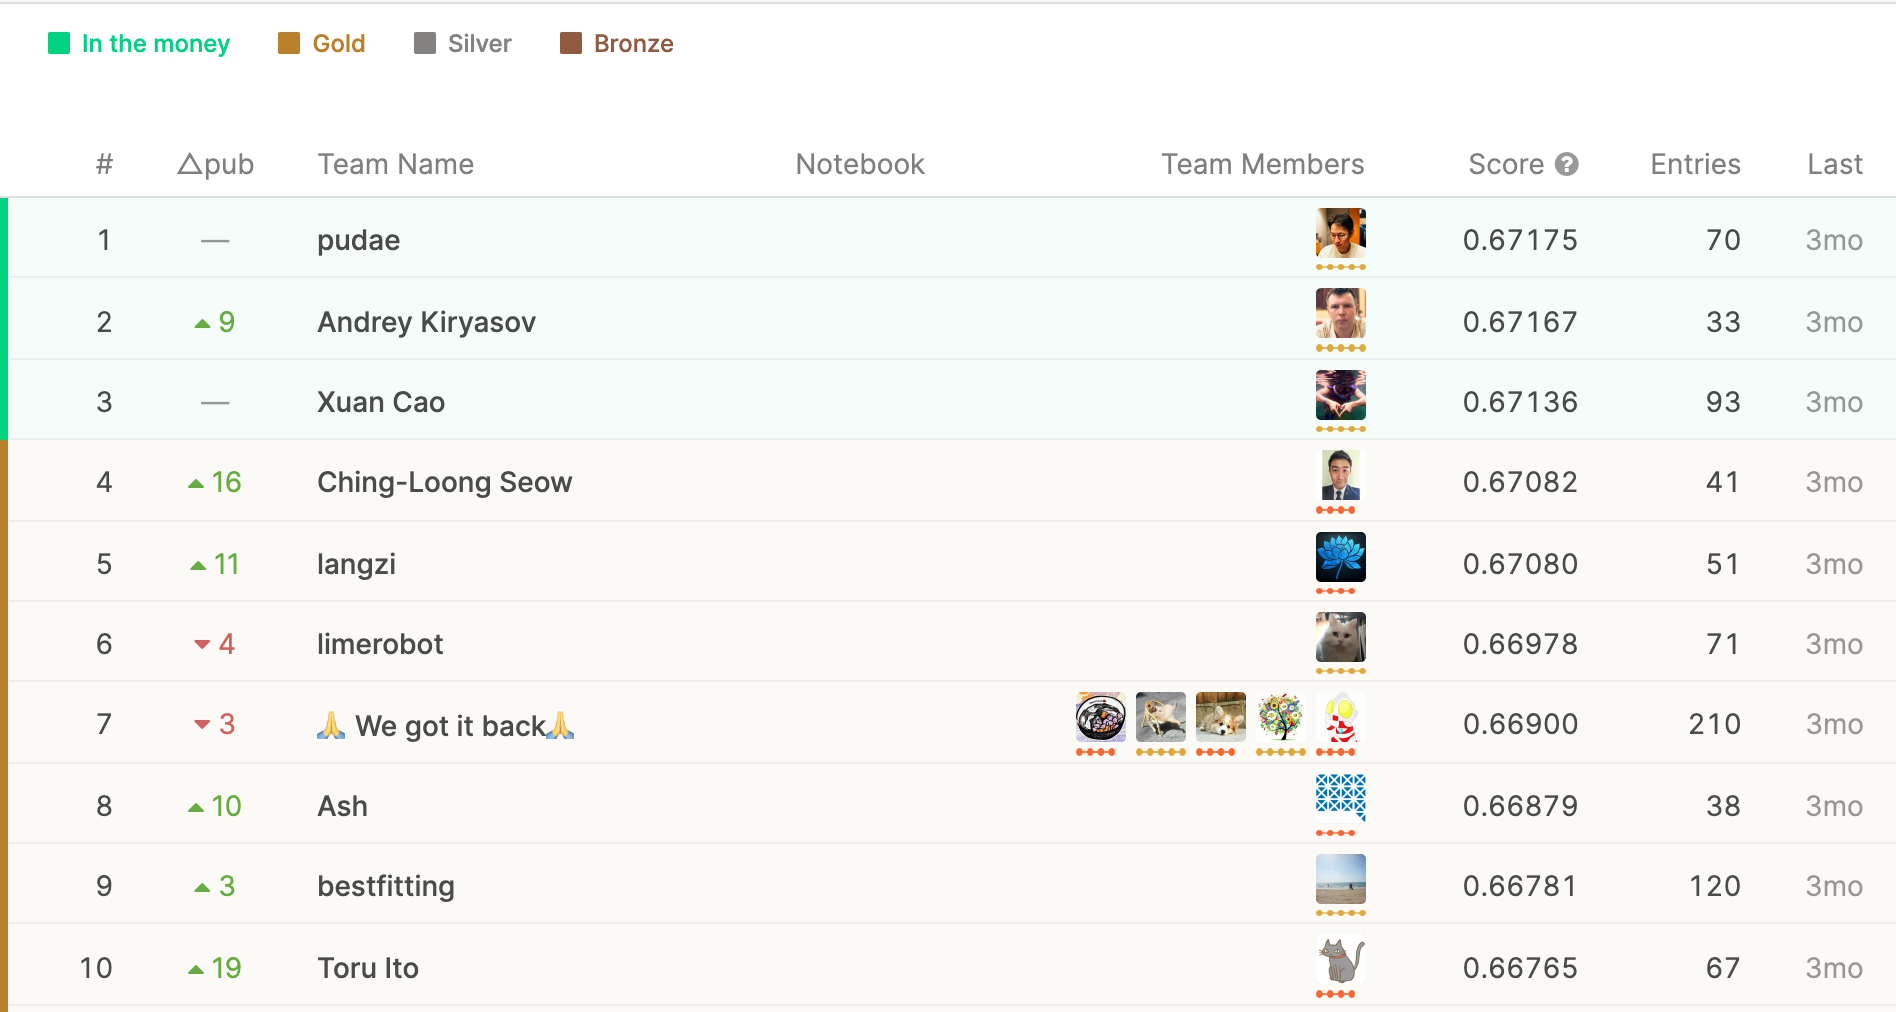Open pudae's profile avatar
This screenshot has width=1896, height=1012.
pyautogui.click(x=1341, y=233)
